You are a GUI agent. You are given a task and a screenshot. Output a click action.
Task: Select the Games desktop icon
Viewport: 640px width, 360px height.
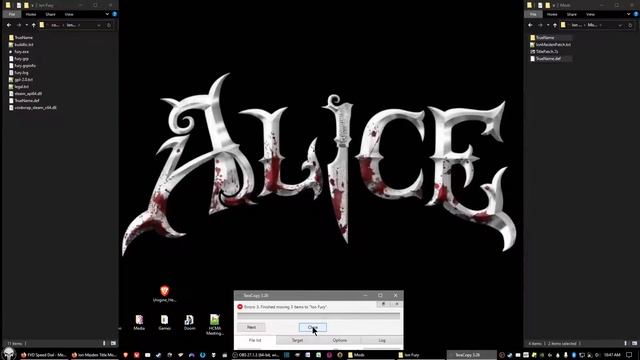coord(164,322)
